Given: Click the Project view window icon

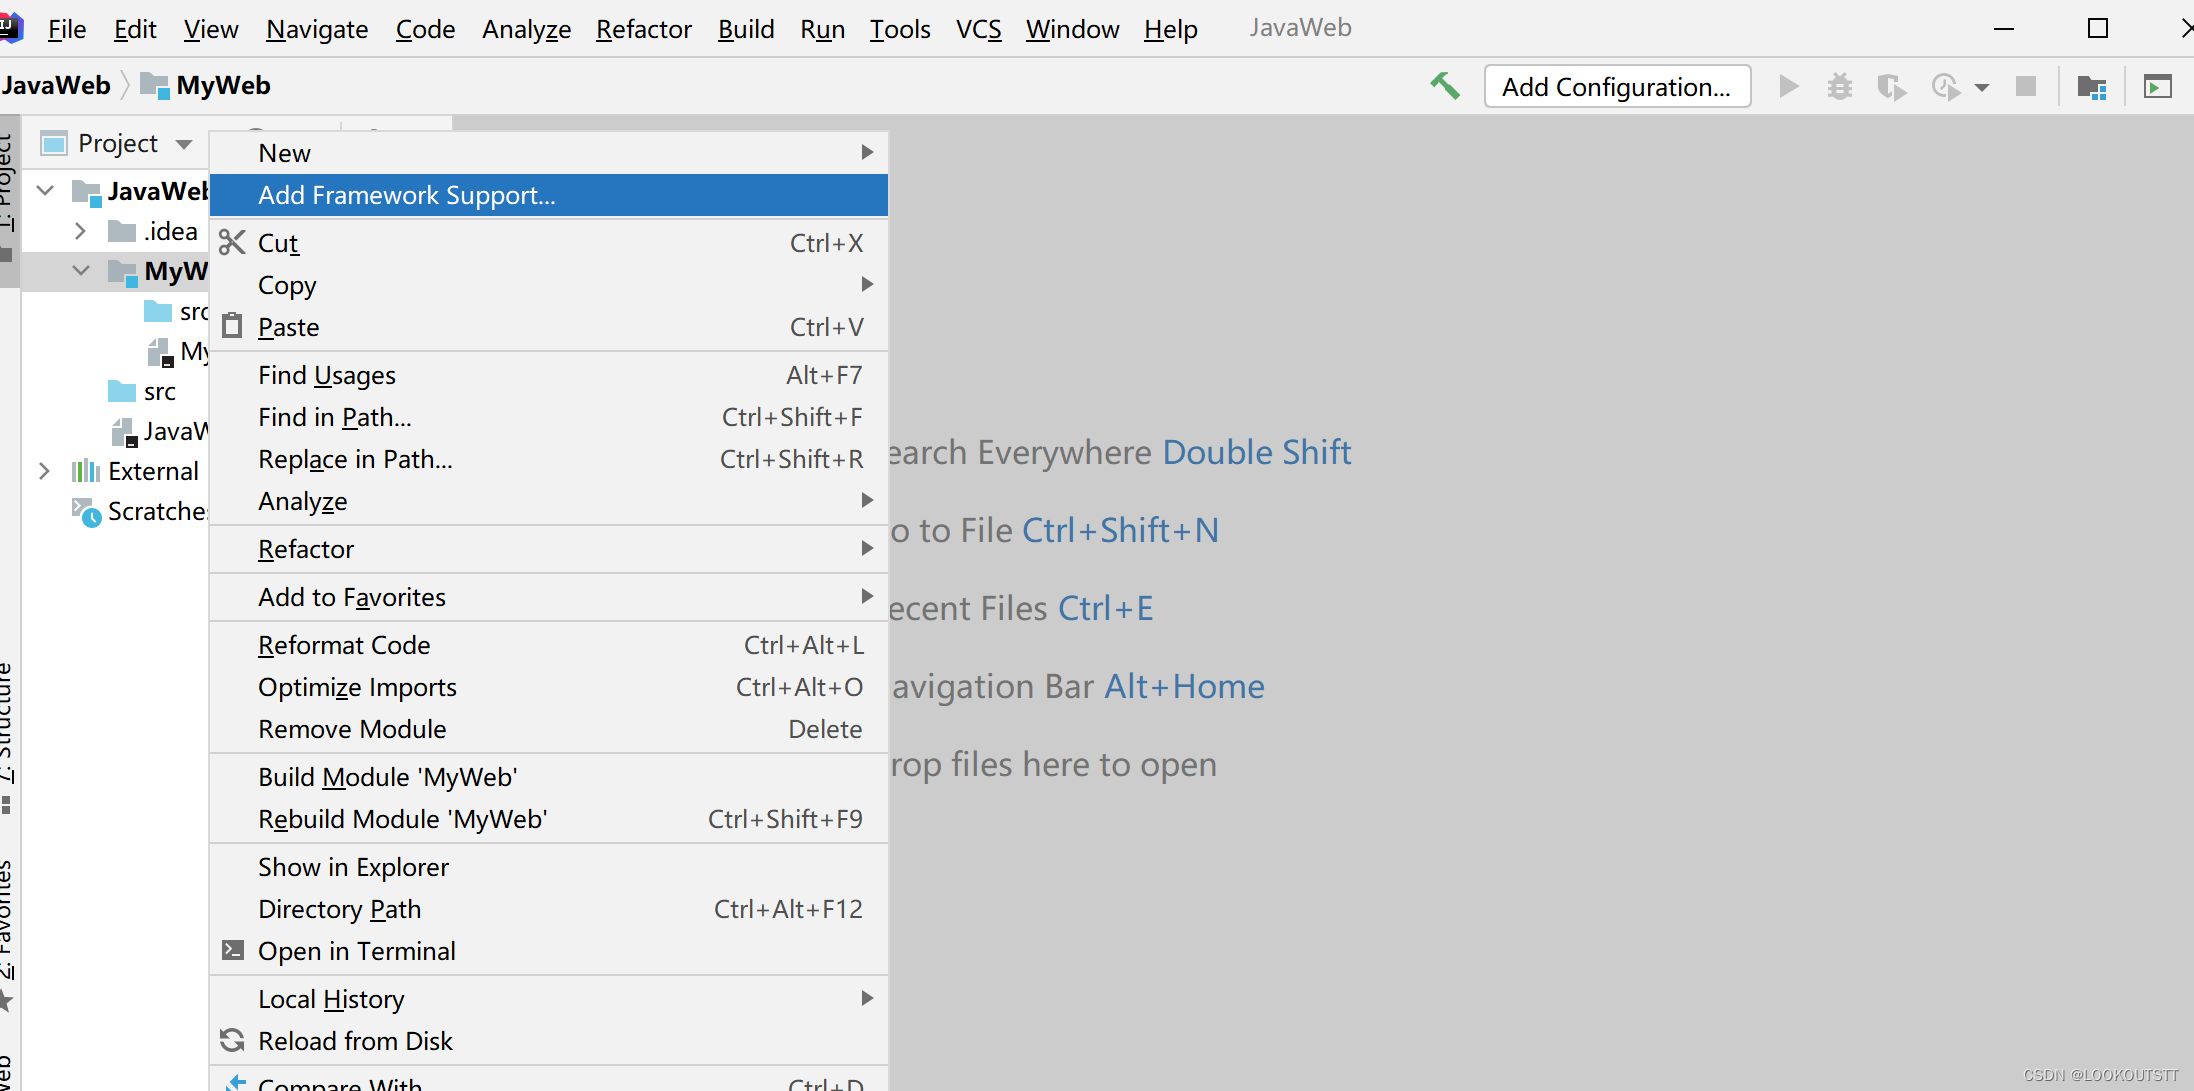Looking at the screenshot, I should (54, 144).
